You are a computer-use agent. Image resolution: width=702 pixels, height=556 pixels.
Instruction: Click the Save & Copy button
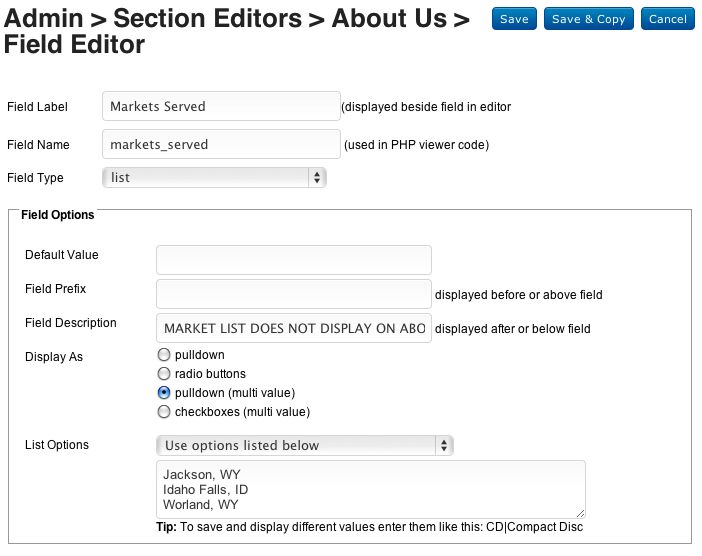tap(588, 19)
